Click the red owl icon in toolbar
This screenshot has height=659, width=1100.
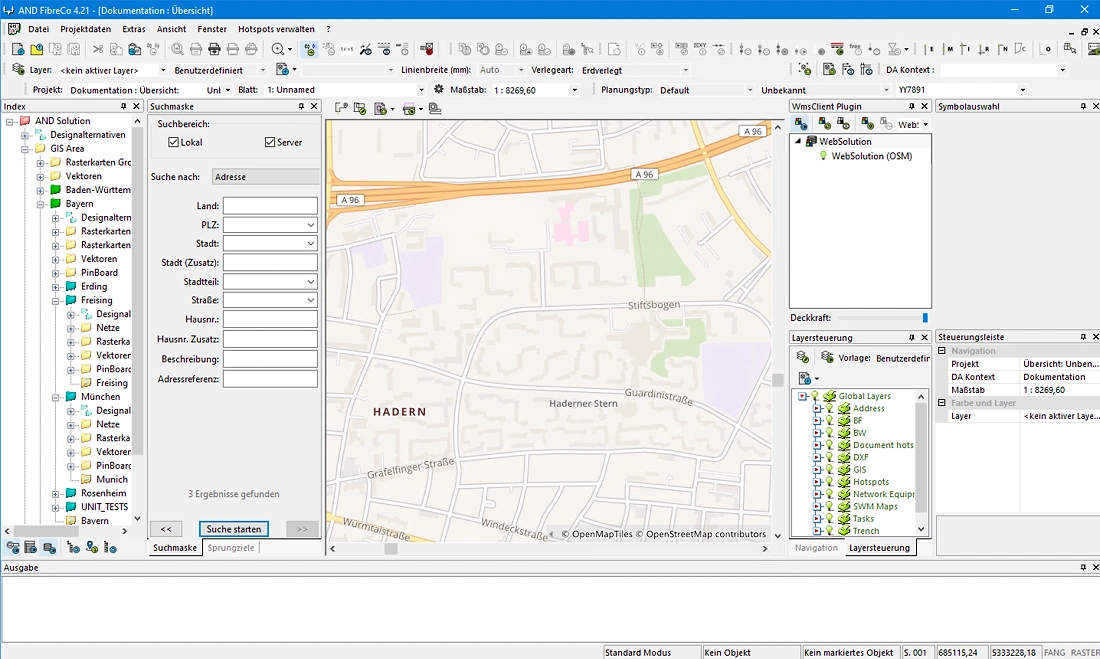click(427, 49)
